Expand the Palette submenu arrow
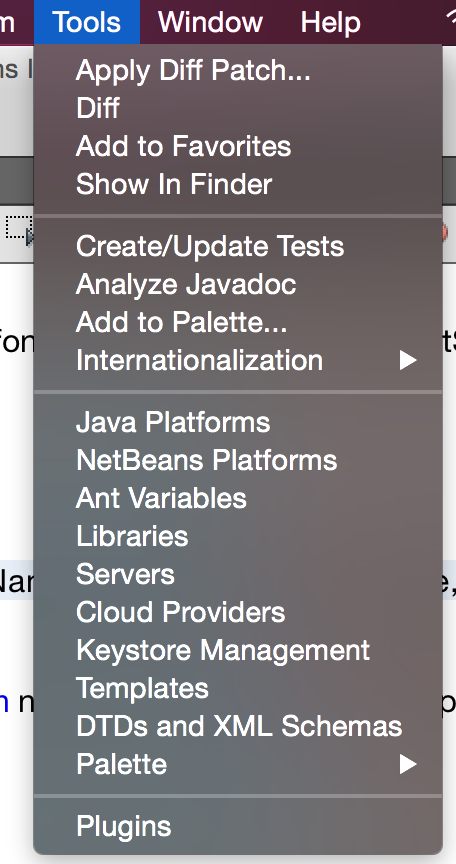Screen dimensions: 456x864 point(408,764)
